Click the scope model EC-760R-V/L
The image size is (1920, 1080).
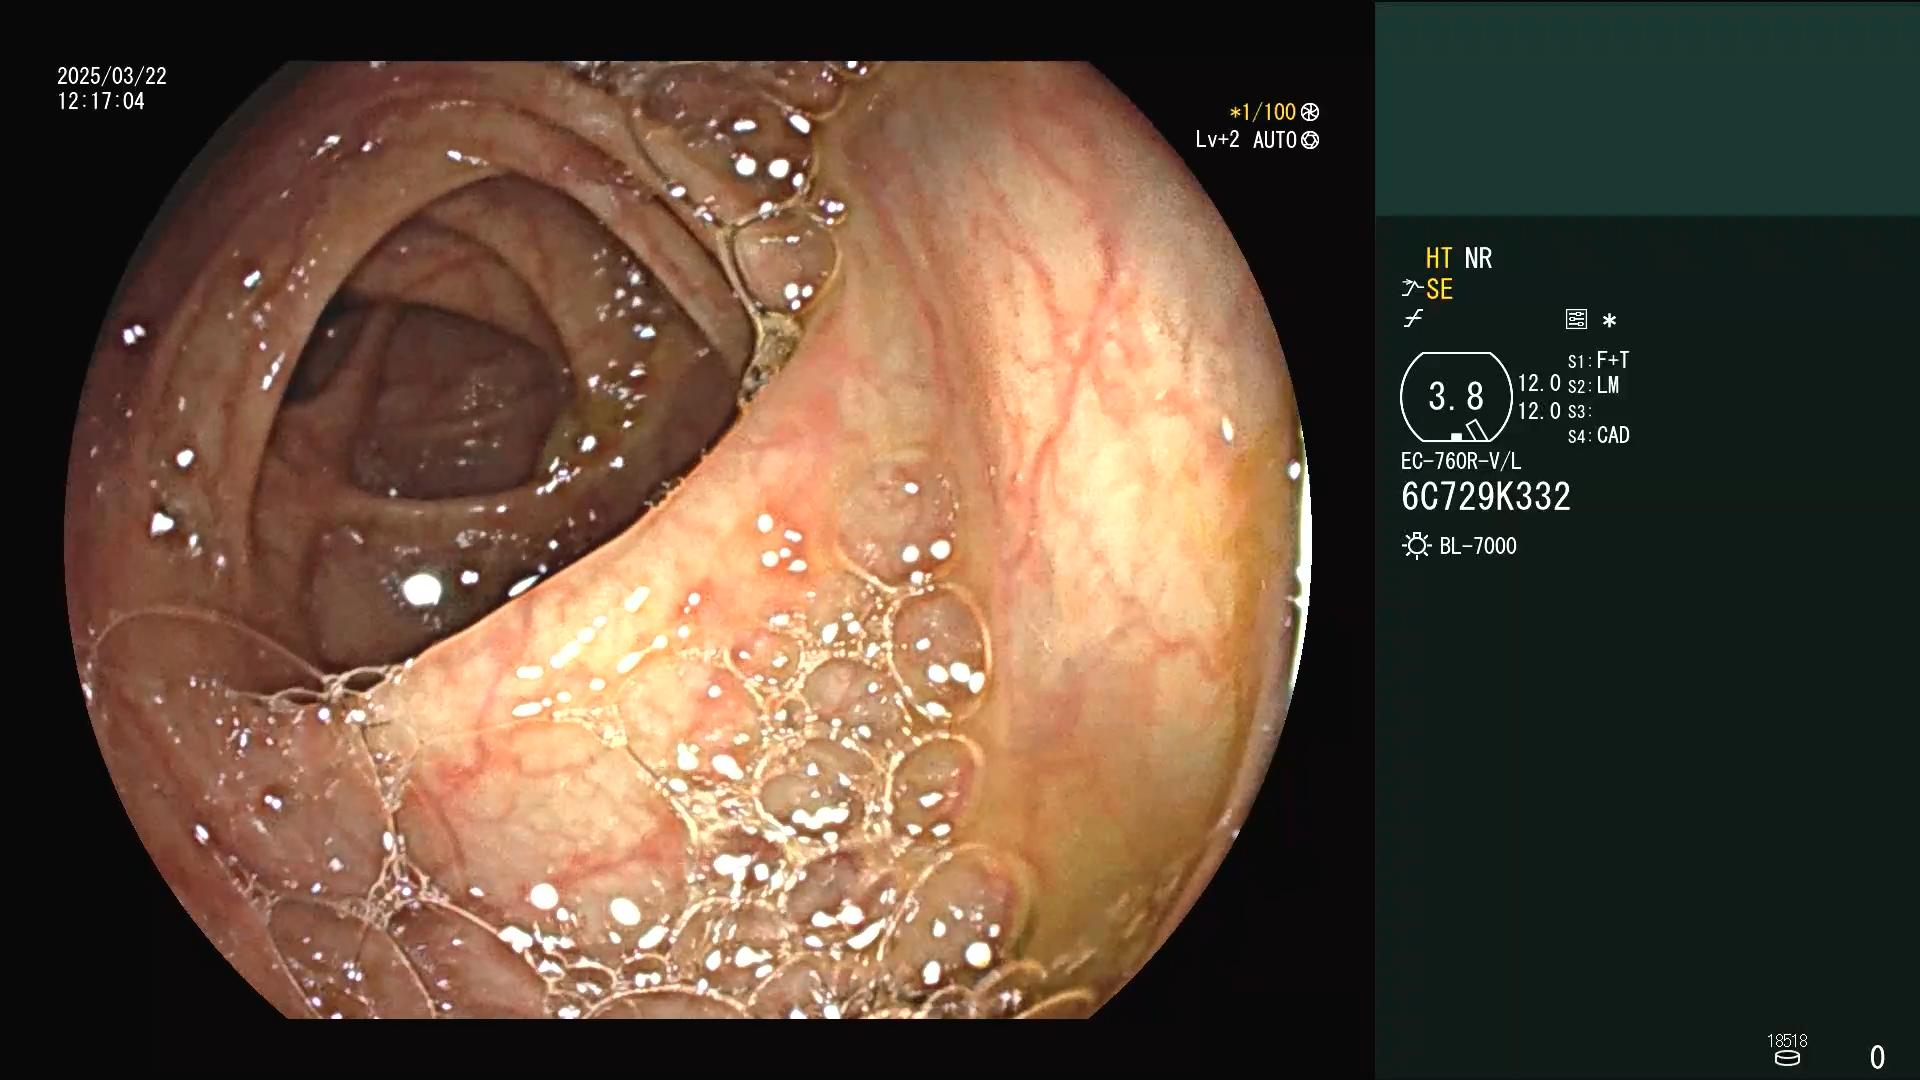pyautogui.click(x=1461, y=462)
